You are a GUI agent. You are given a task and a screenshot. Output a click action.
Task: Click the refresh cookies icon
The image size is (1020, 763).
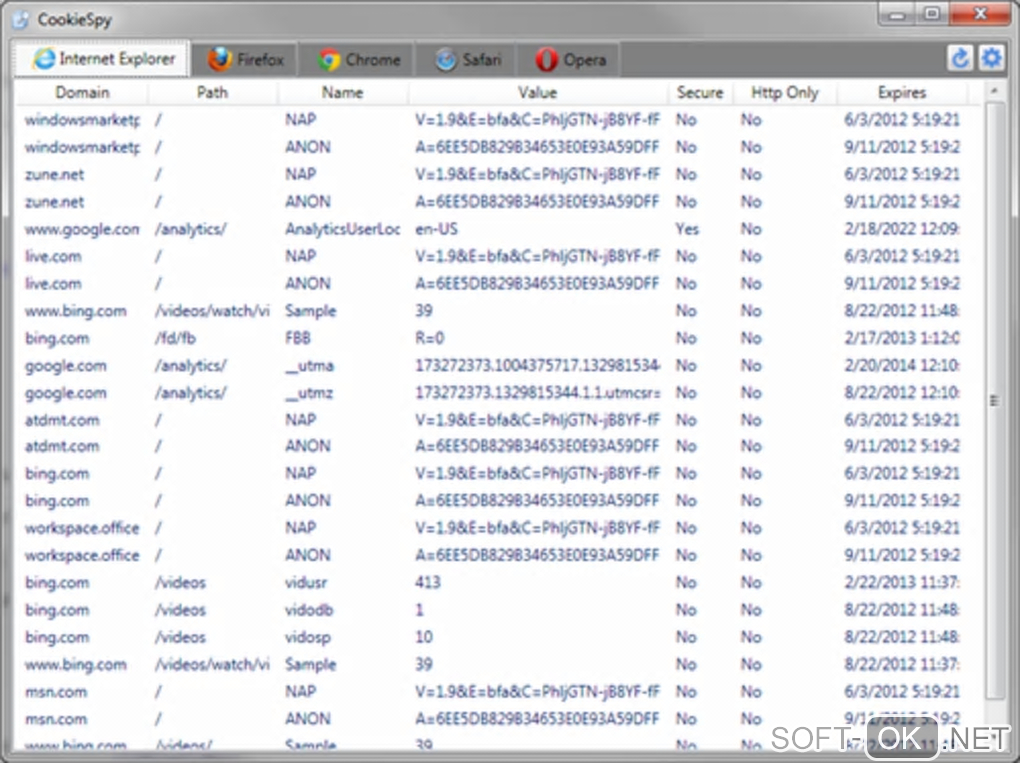[960, 59]
